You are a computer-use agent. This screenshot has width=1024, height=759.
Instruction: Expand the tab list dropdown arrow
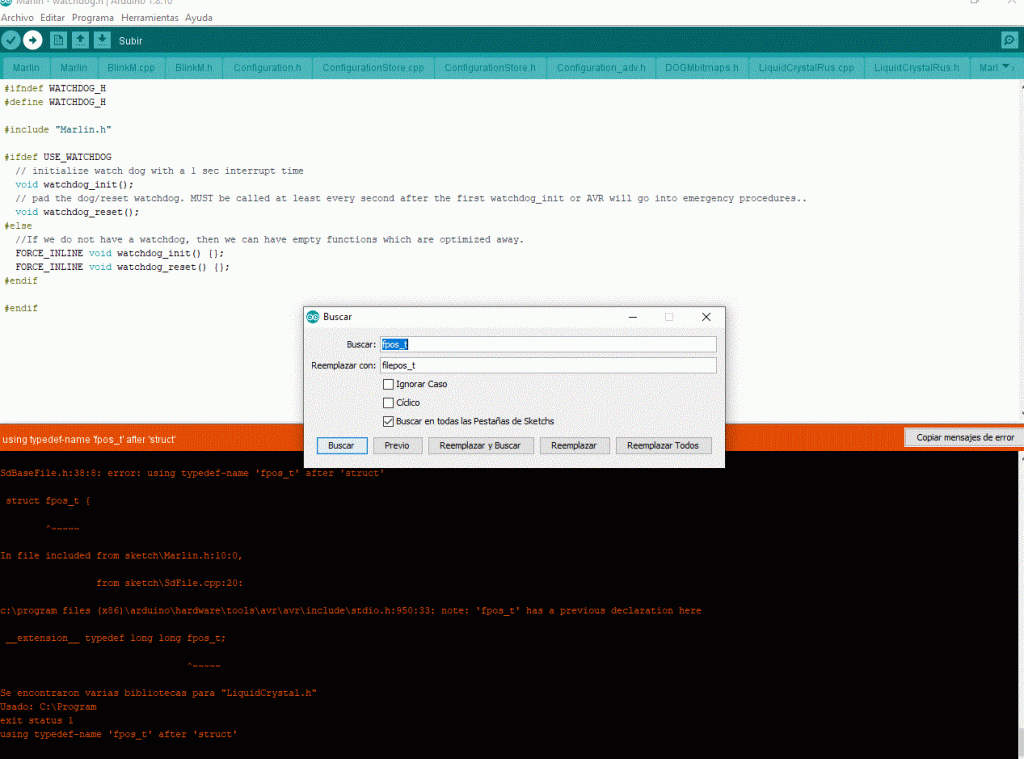point(1006,67)
